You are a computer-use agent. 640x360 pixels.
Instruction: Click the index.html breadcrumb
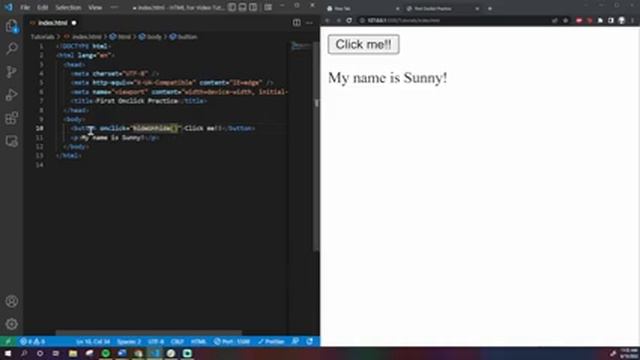(86, 37)
